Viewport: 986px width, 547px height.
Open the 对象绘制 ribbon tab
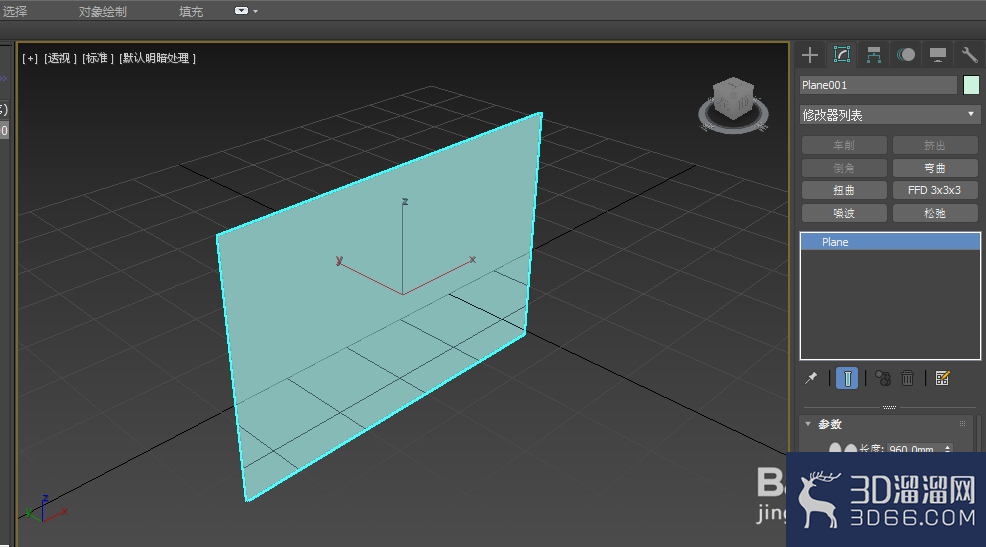102,11
